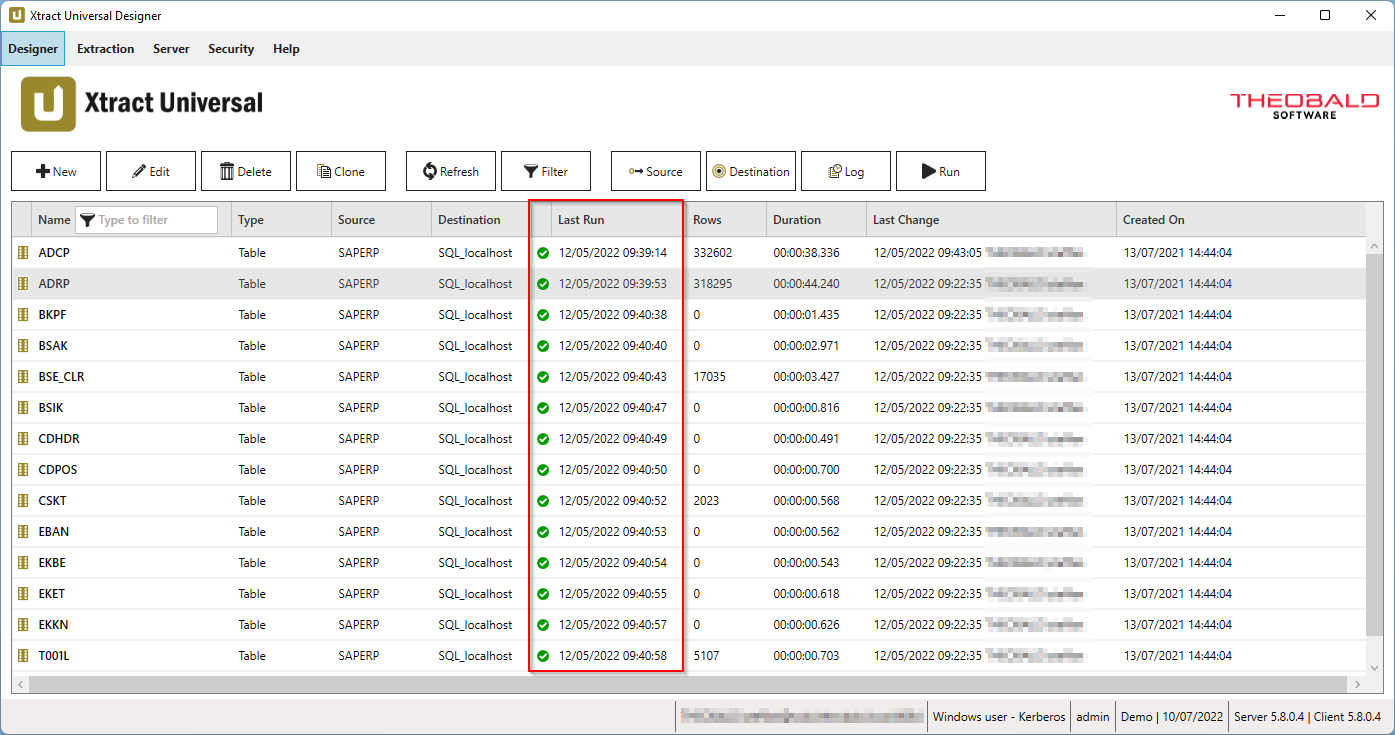Viewport: 1395px width, 735px height.
Task: Click the table icon of EKET row
Action: coord(23,594)
